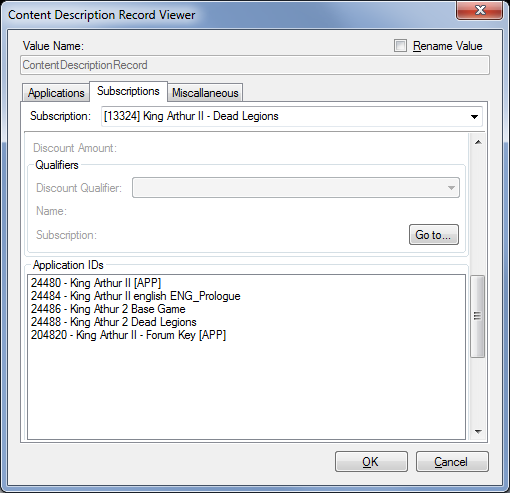Screen dimensions: 510x493
Task: Switch to the Miscallaneous tab
Action: tap(205, 93)
